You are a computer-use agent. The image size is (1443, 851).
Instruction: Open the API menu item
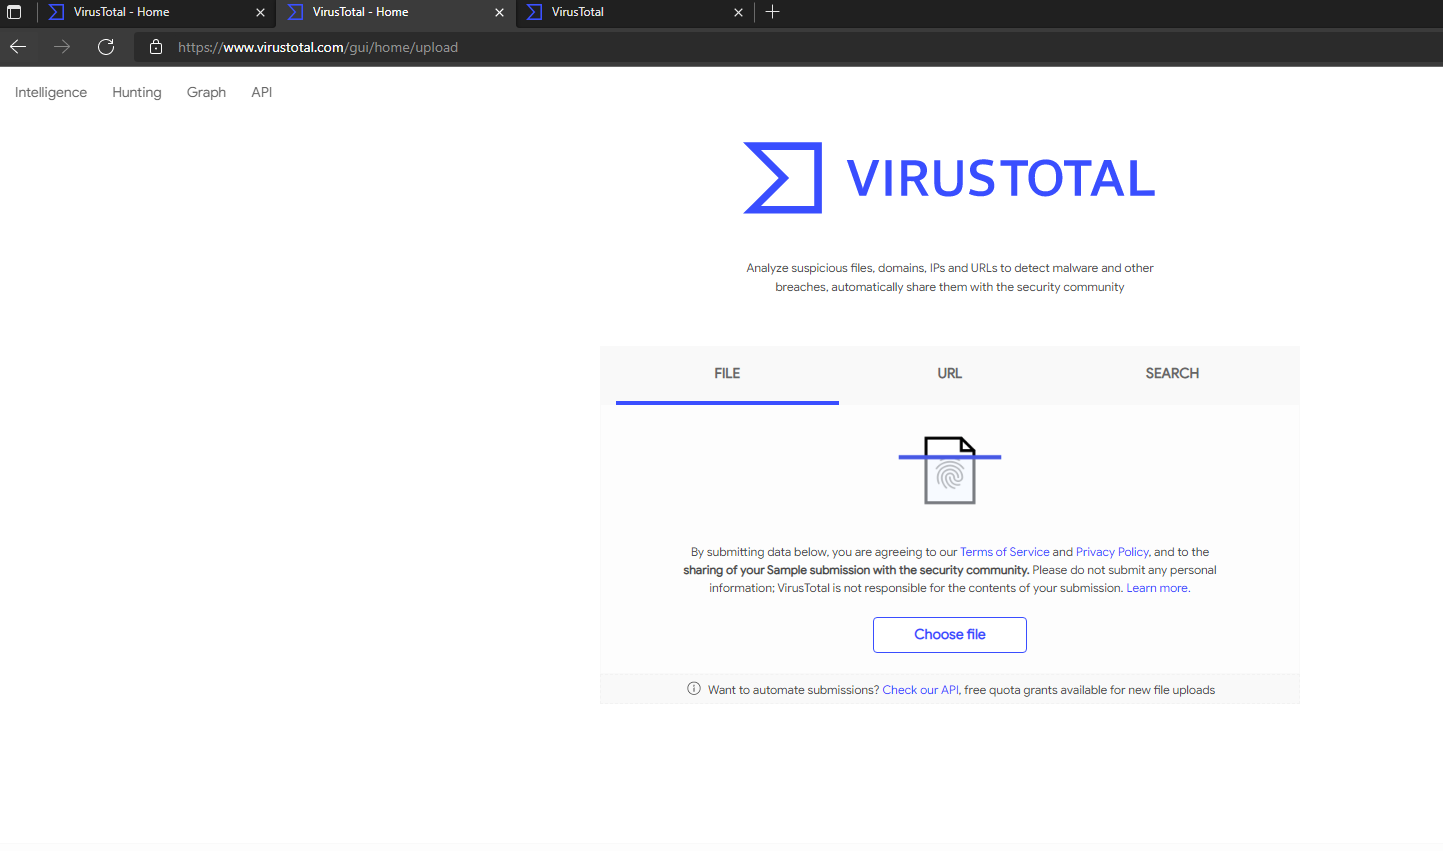click(x=262, y=92)
